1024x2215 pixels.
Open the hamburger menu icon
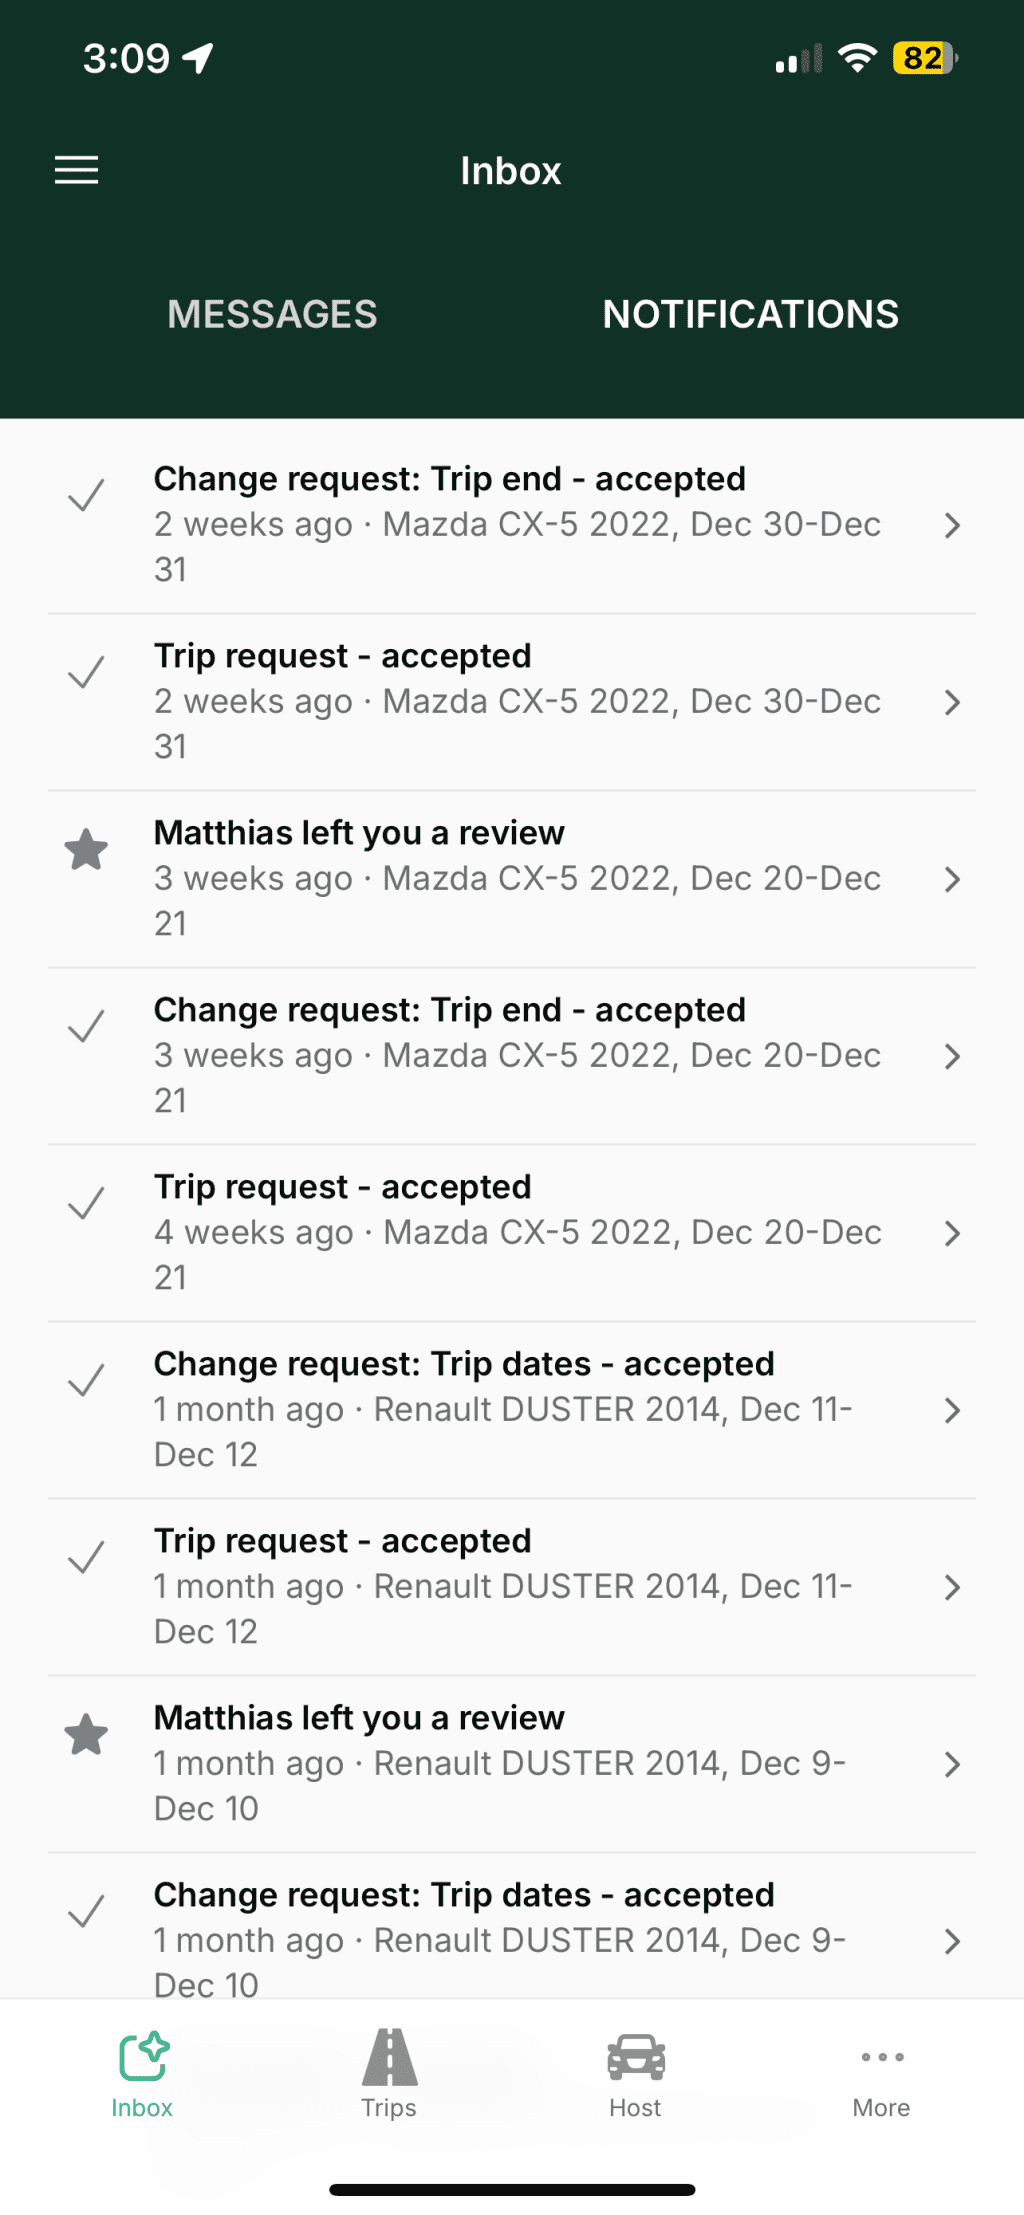coord(76,170)
